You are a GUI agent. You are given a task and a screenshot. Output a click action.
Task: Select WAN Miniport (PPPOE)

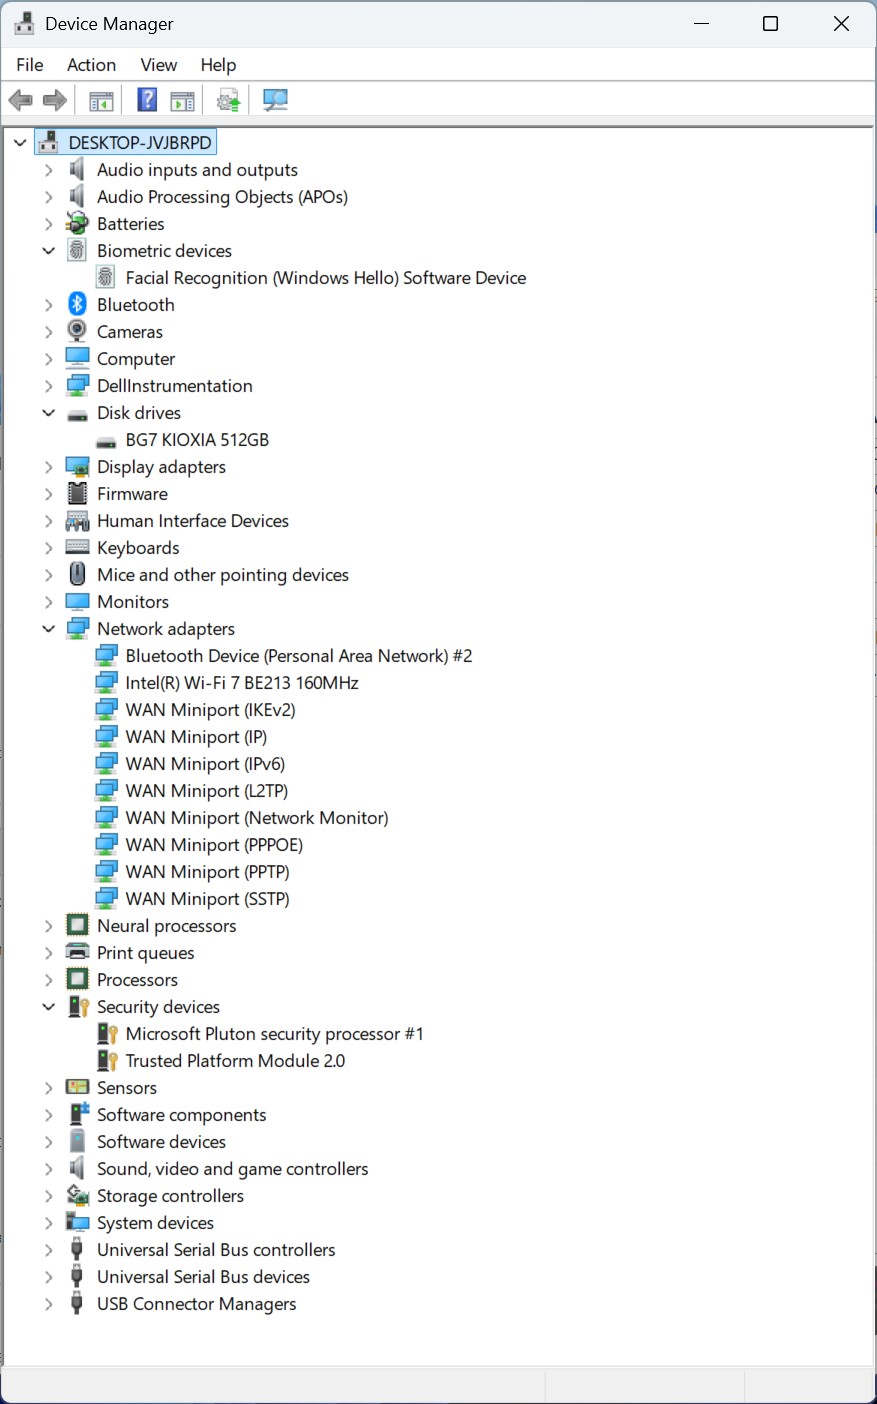(x=214, y=845)
